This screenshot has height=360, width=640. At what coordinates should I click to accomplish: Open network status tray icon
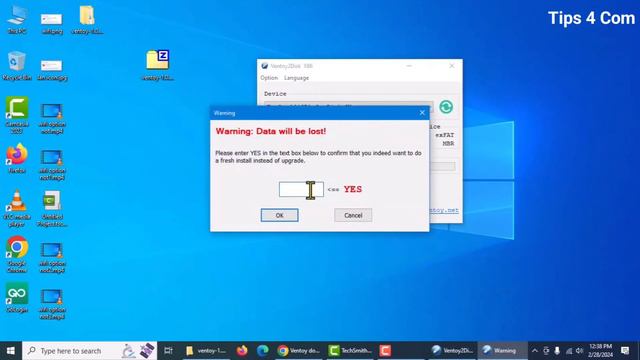click(569, 351)
